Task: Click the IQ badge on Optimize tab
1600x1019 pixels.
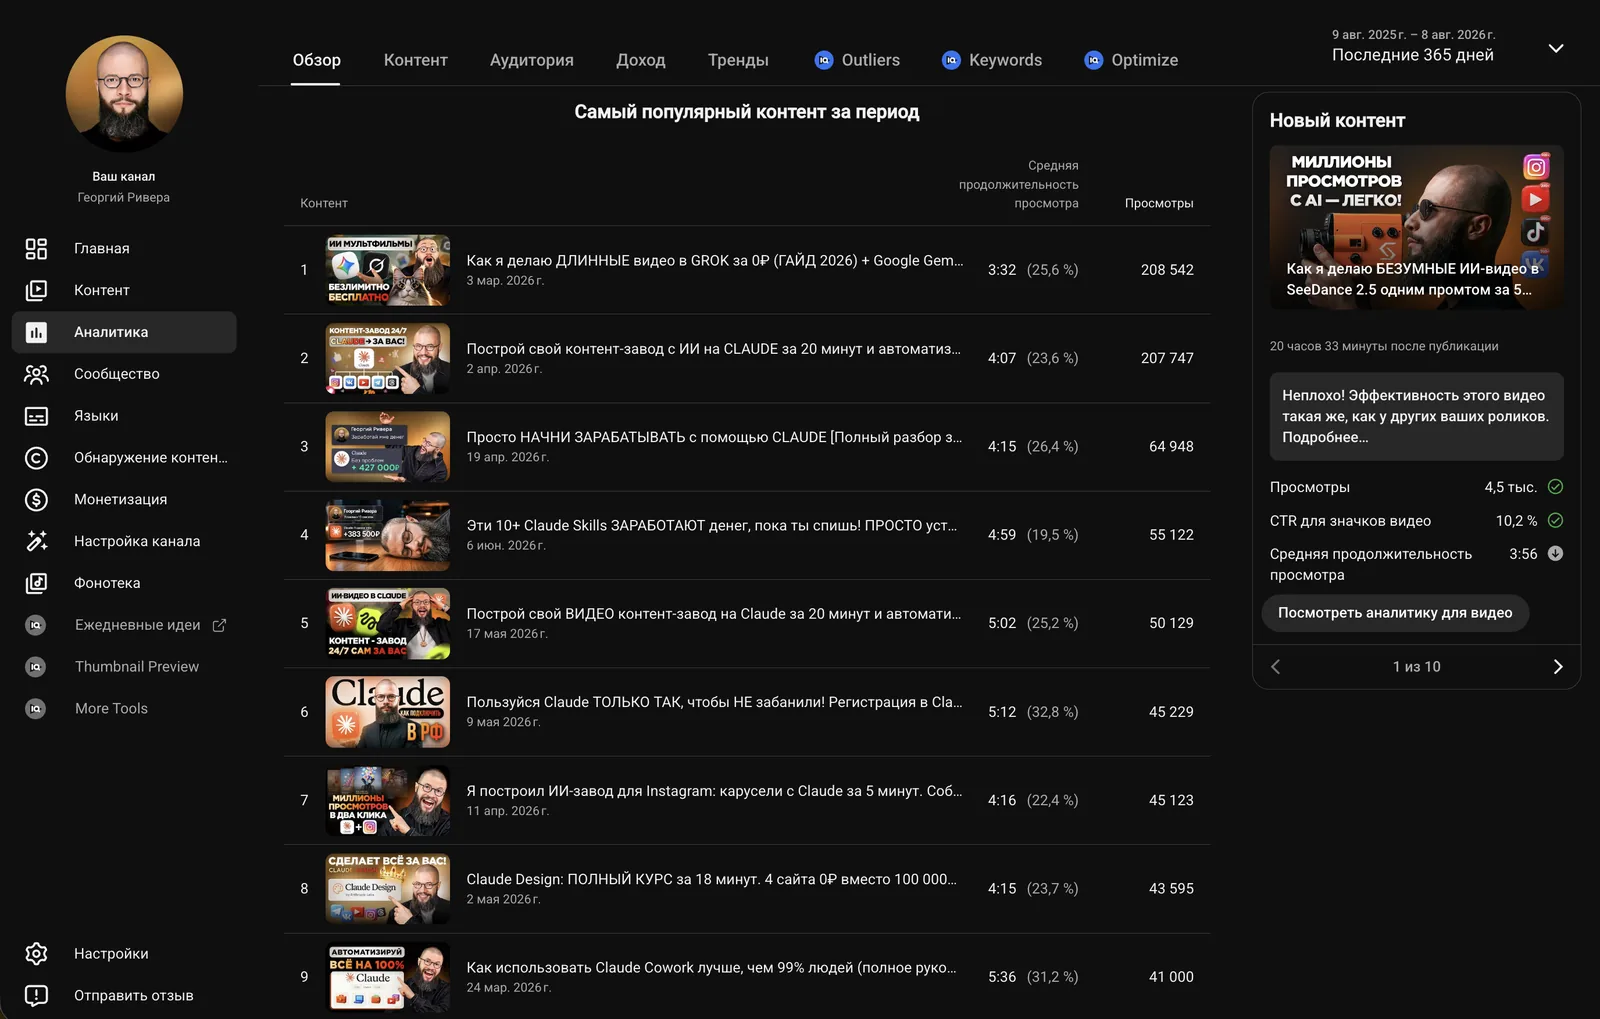Action: pyautogui.click(x=1094, y=60)
